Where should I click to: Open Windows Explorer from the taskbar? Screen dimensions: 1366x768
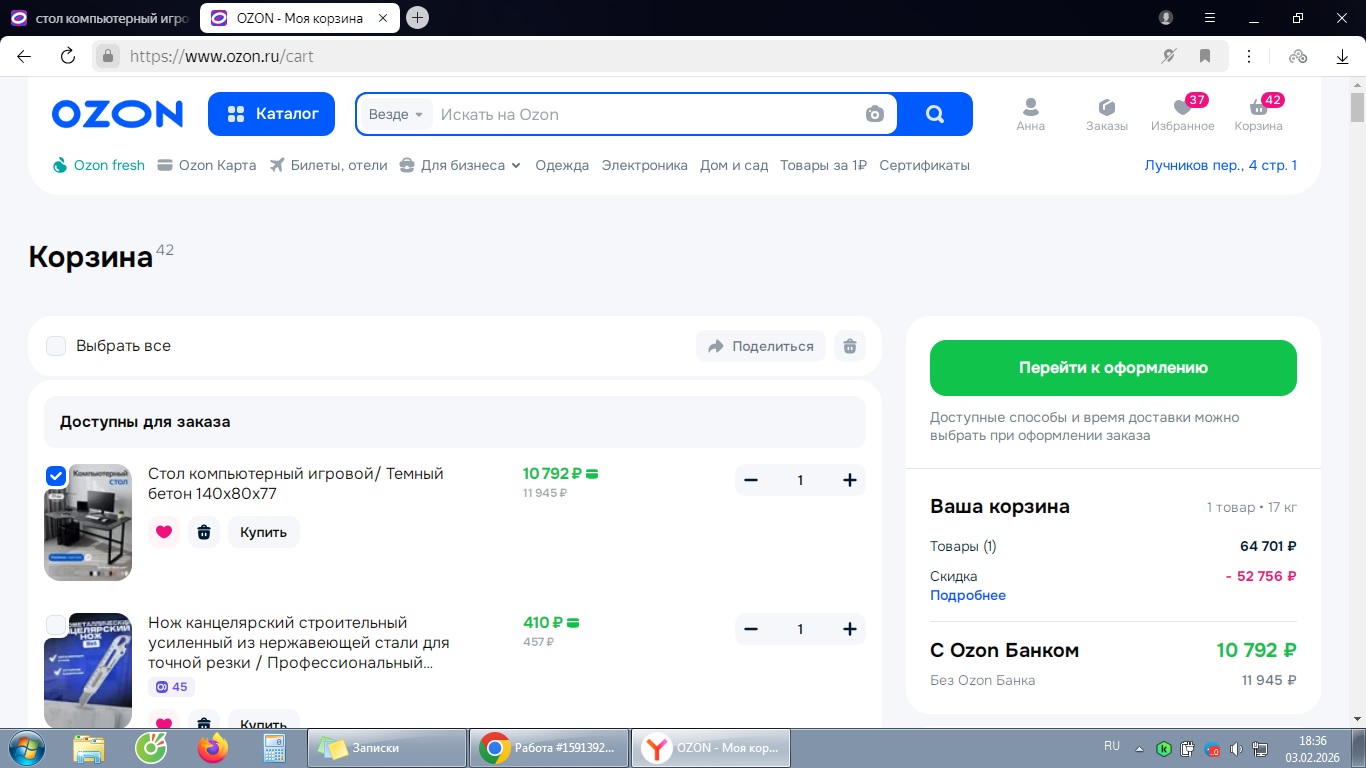click(x=89, y=748)
